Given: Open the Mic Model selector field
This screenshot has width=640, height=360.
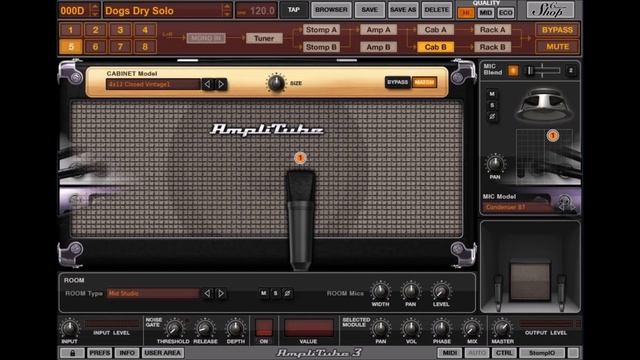Looking at the screenshot, I should [x=518, y=207].
